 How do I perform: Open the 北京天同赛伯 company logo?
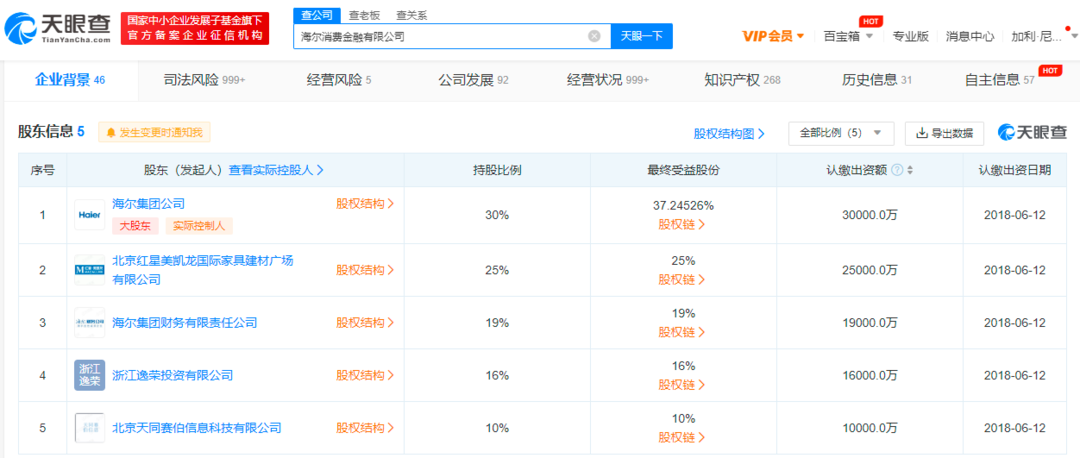click(90, 428)
